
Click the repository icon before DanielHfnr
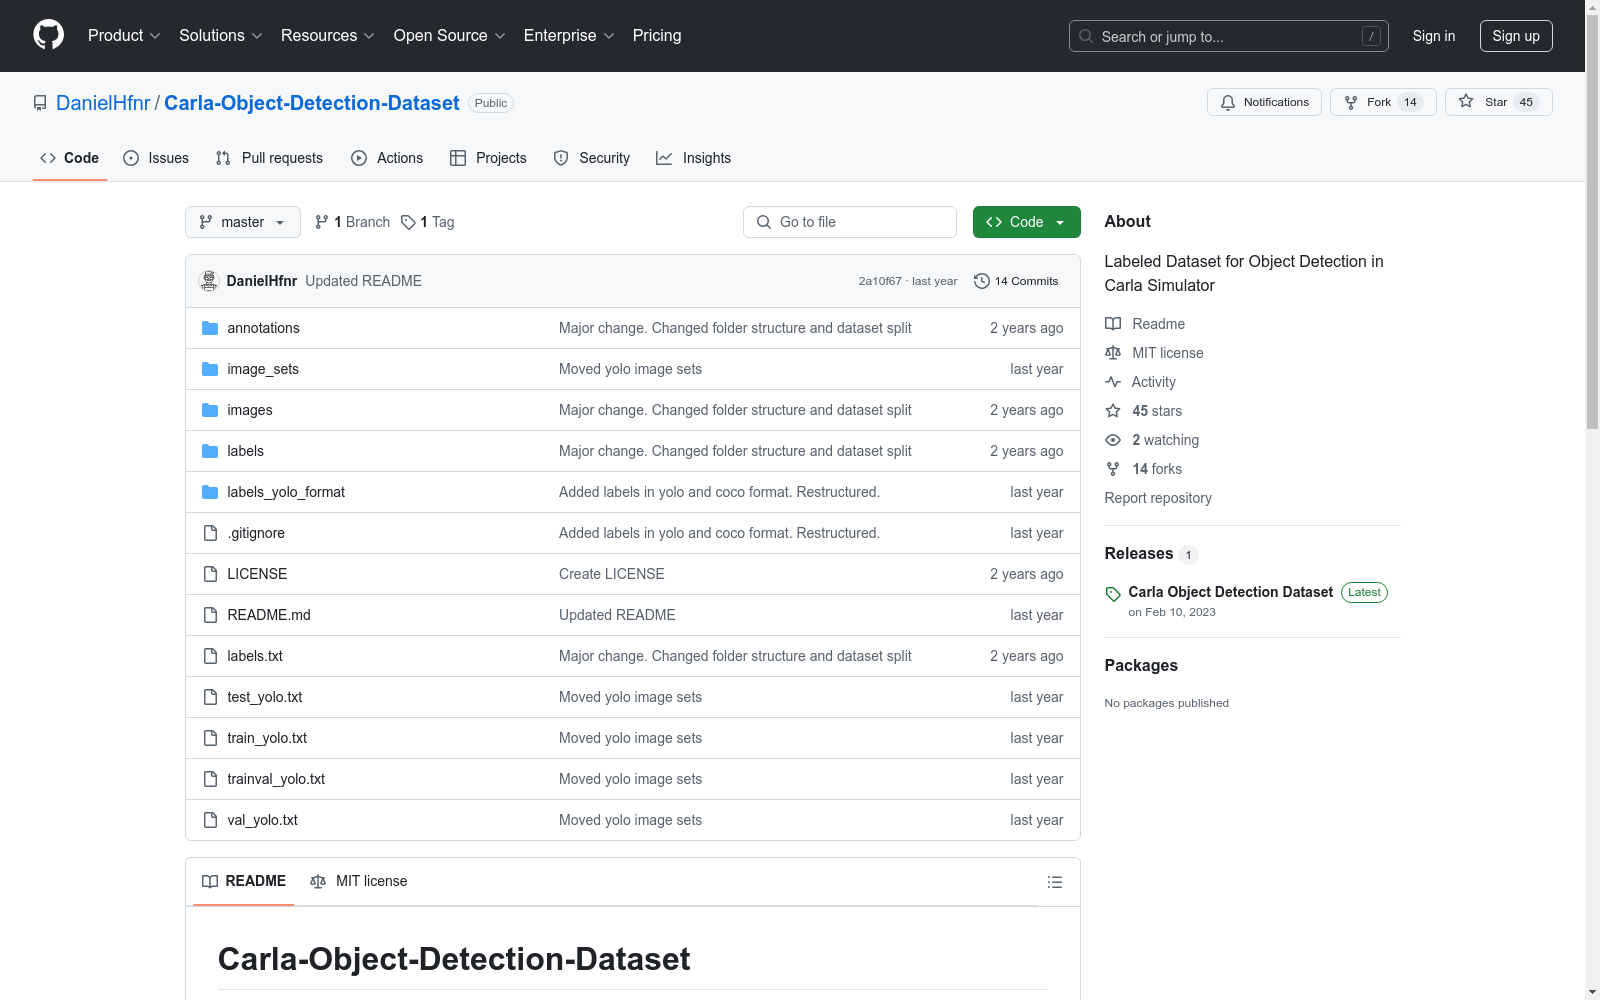click(x=40, y=103)
